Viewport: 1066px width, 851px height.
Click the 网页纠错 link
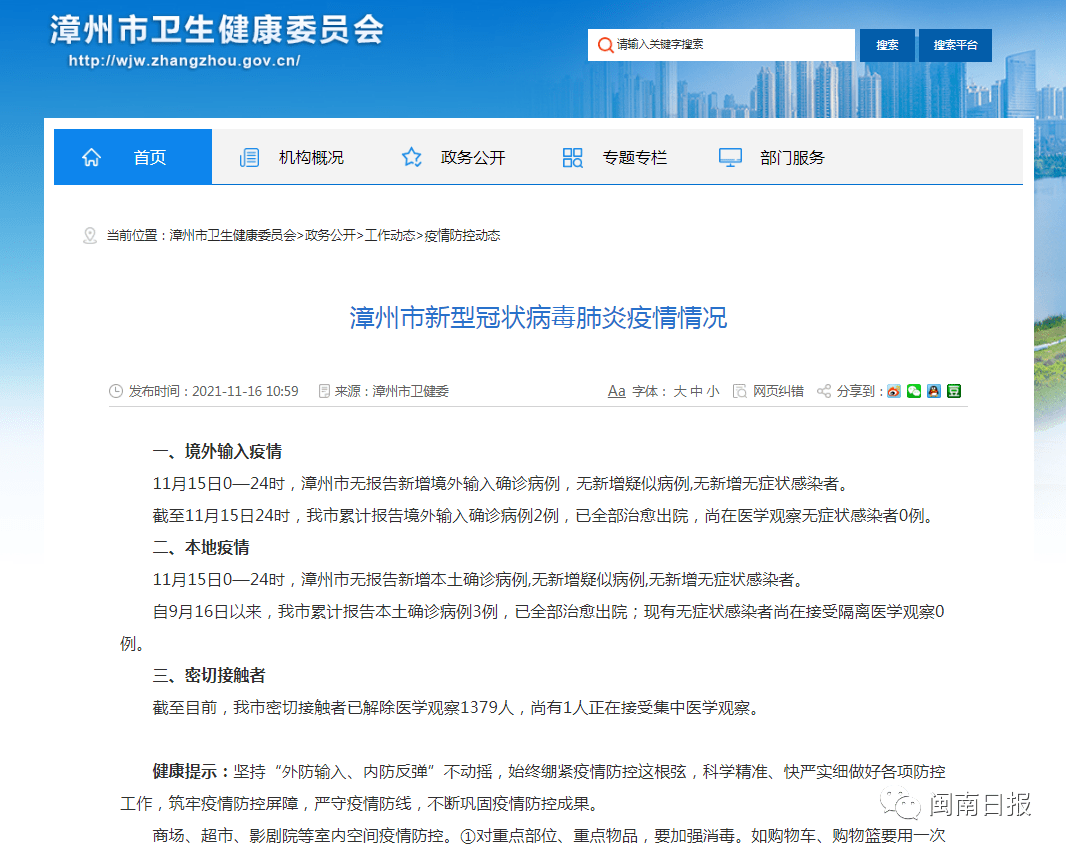778,391
